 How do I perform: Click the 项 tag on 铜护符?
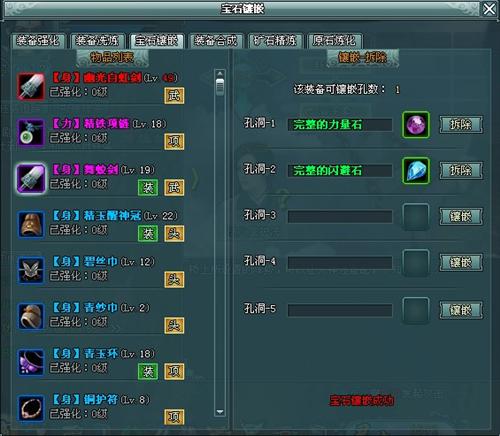(x=174, y=417)
